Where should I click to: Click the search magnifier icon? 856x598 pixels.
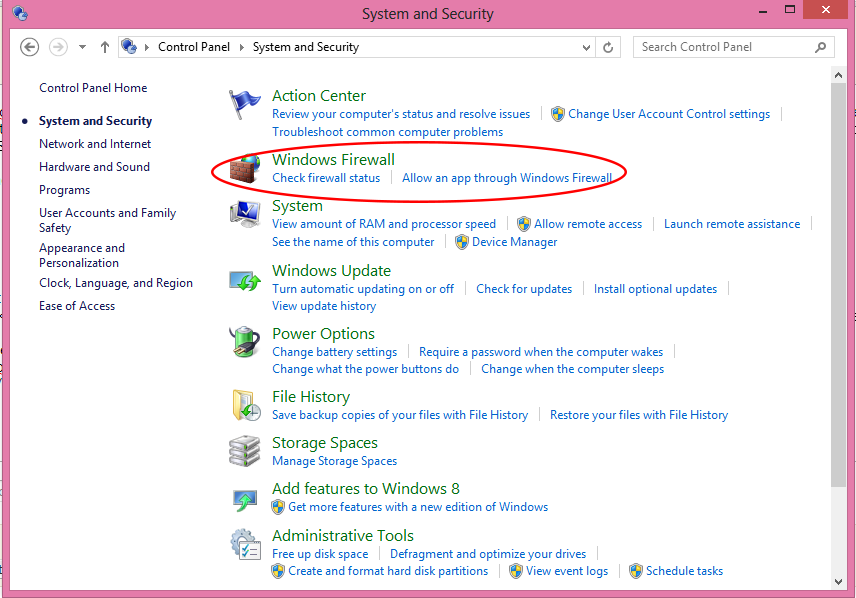click(821, 48)
